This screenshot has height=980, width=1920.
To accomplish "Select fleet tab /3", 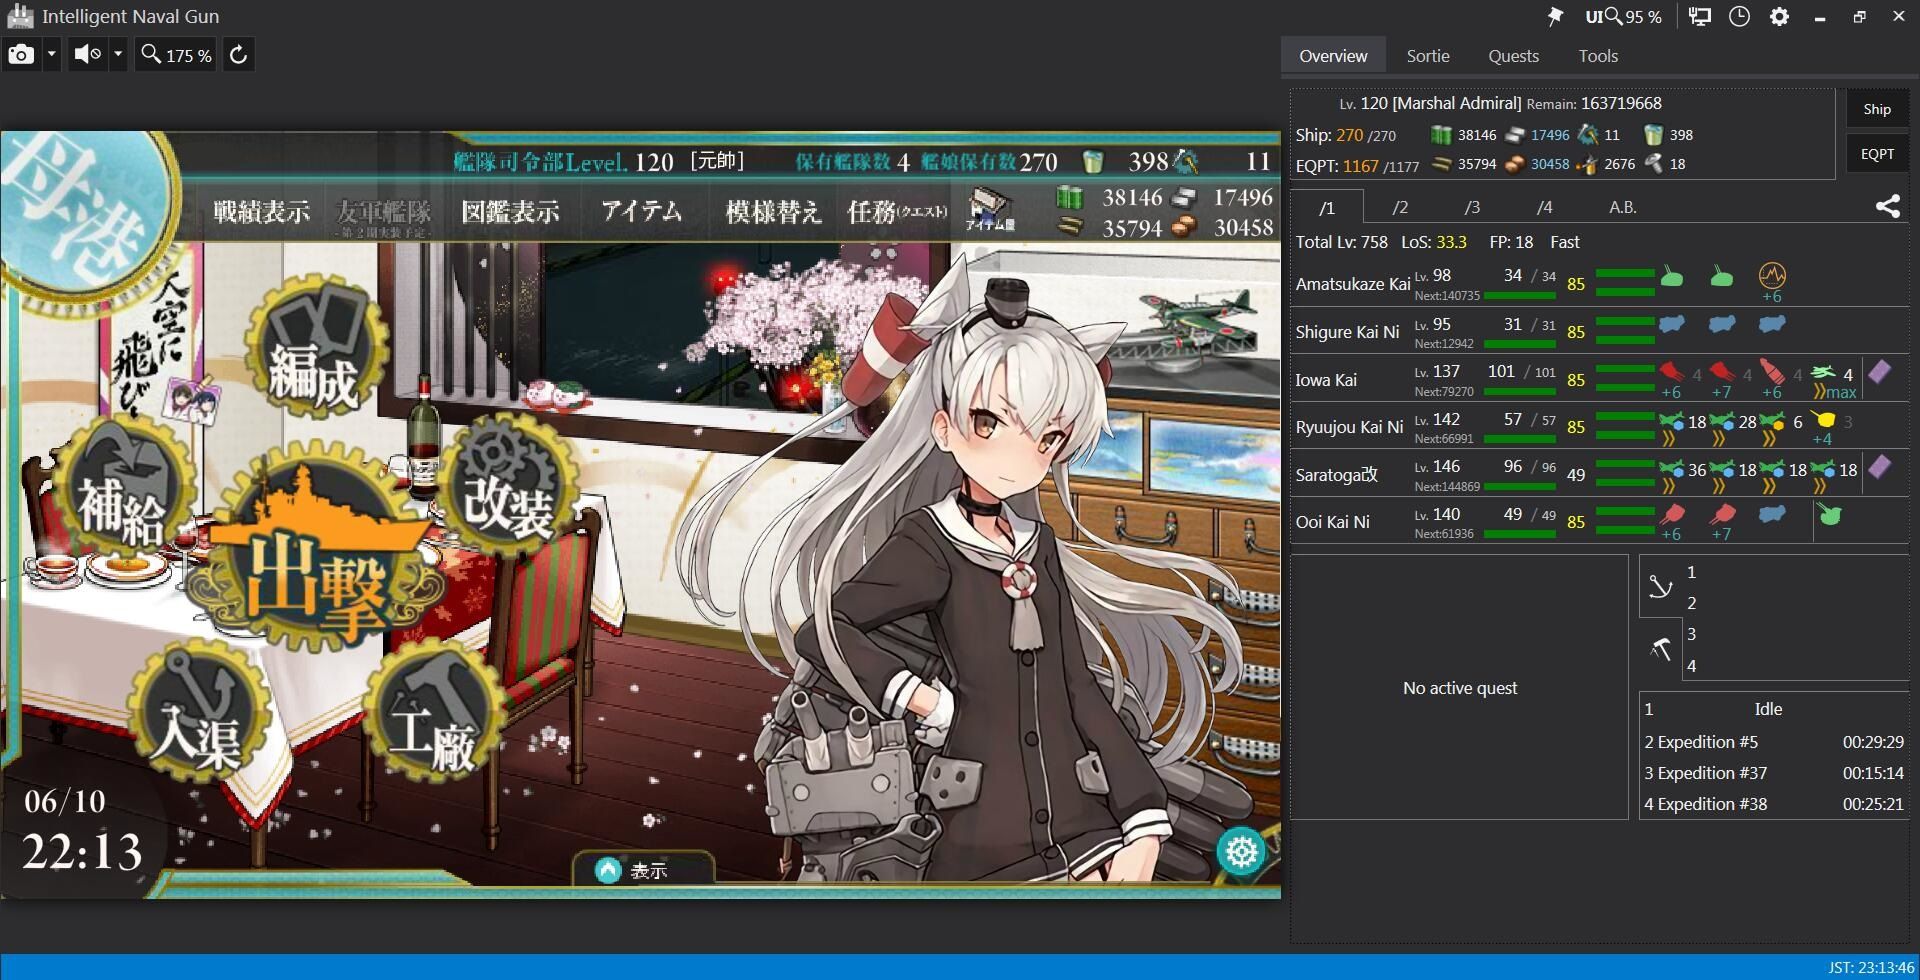I will pos(1472,207).
